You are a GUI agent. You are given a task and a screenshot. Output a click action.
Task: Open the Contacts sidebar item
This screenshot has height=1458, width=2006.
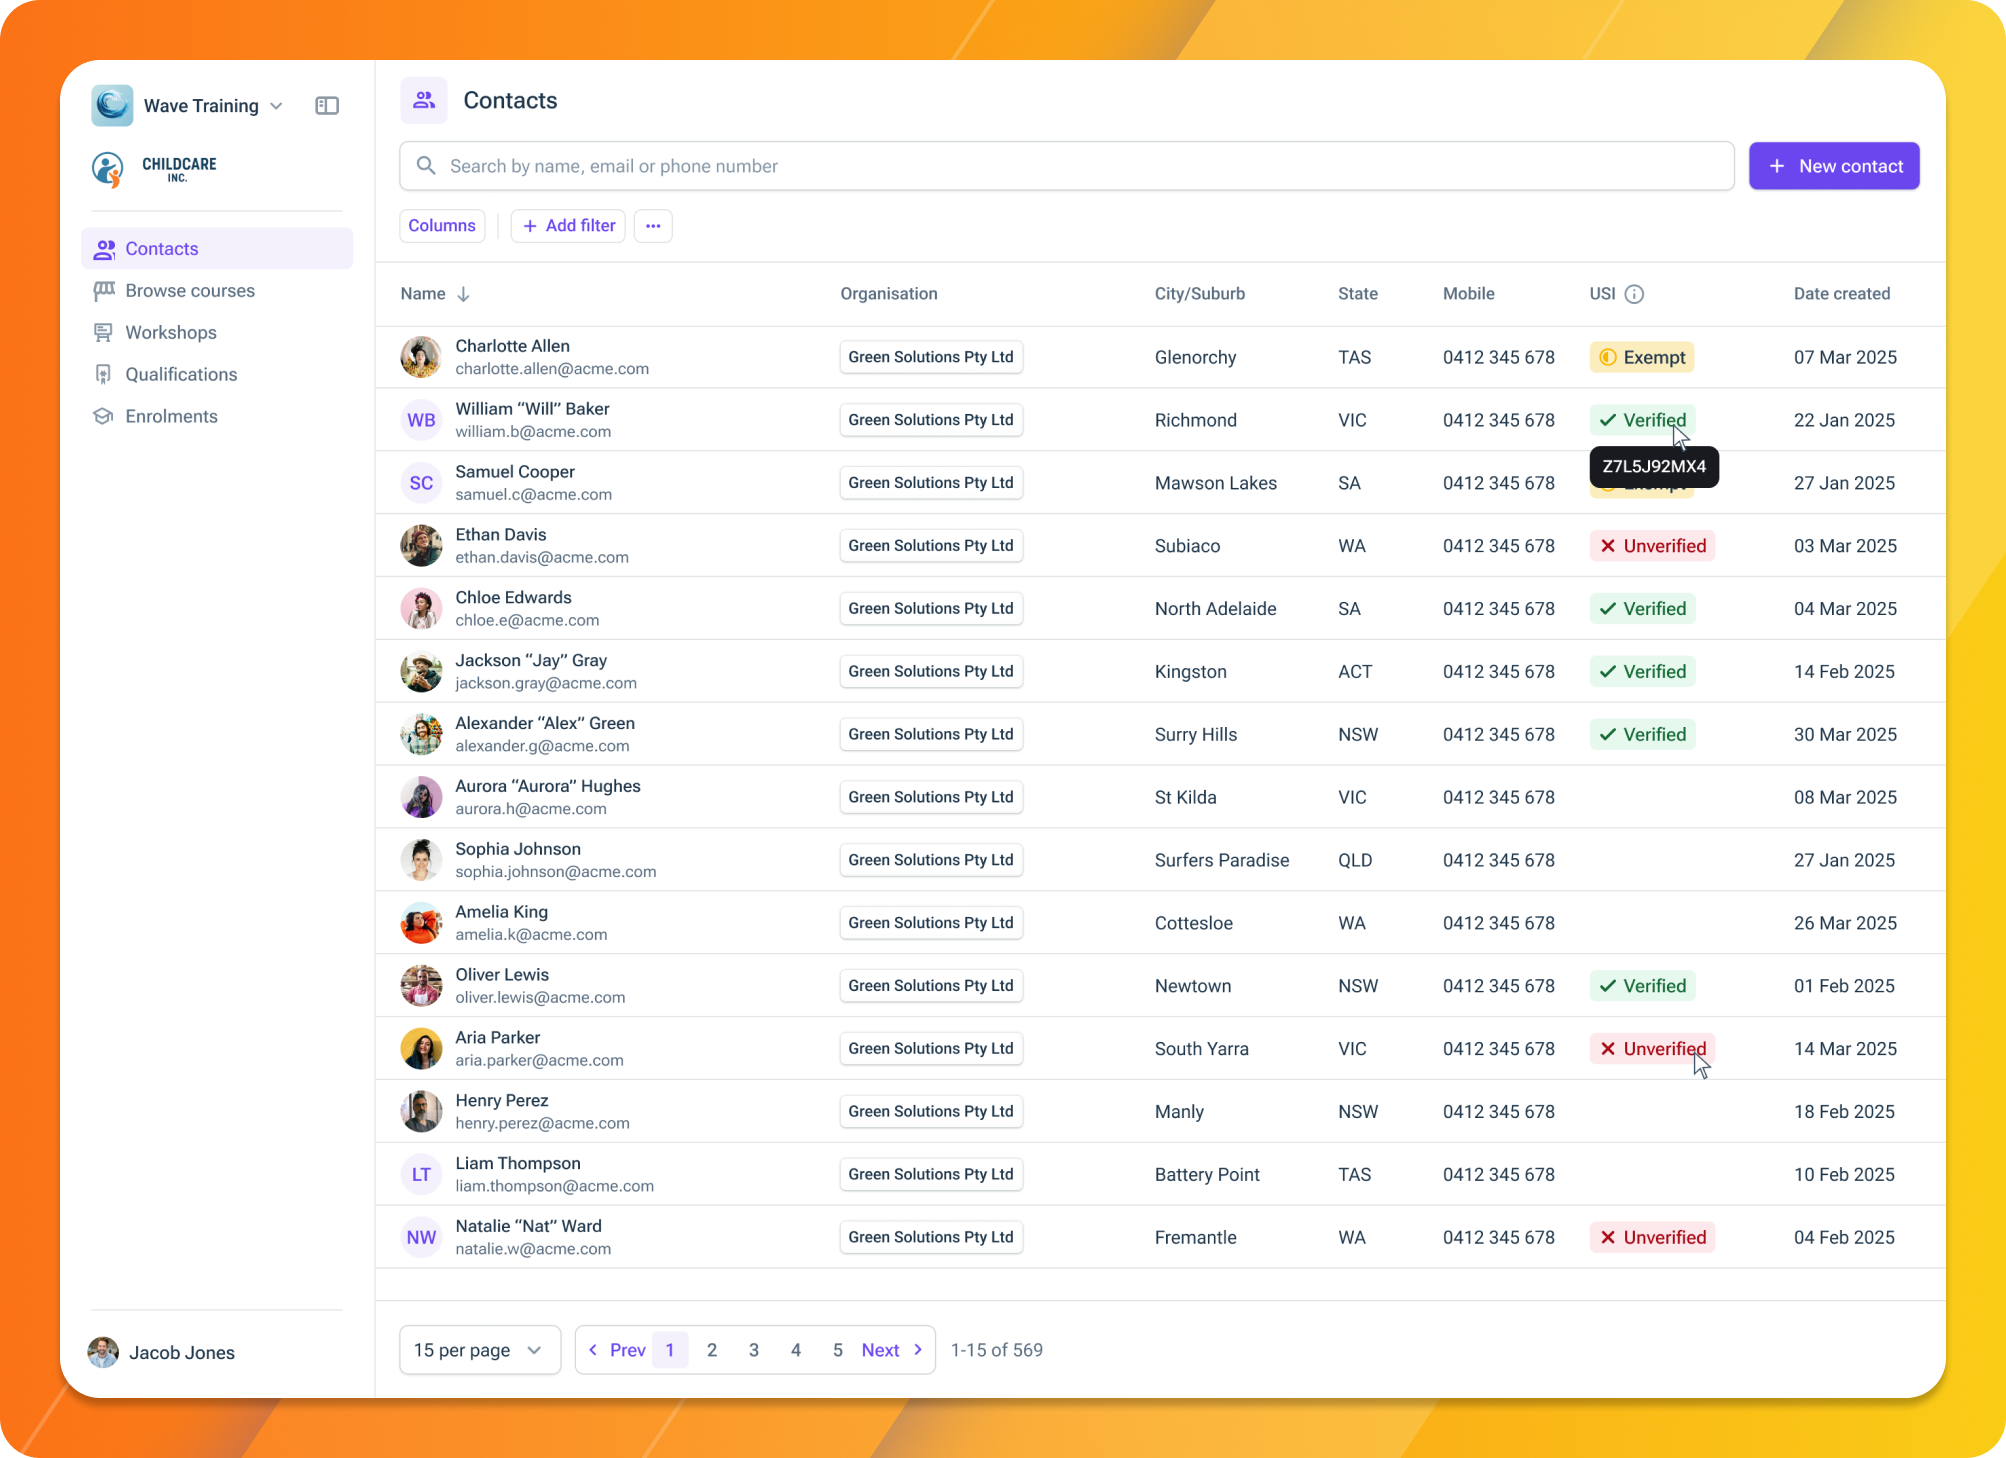pos(217,249)
